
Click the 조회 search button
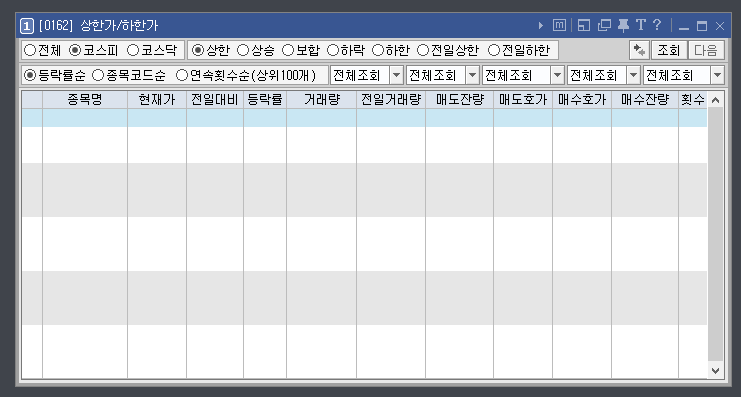[x=669, y=50]
